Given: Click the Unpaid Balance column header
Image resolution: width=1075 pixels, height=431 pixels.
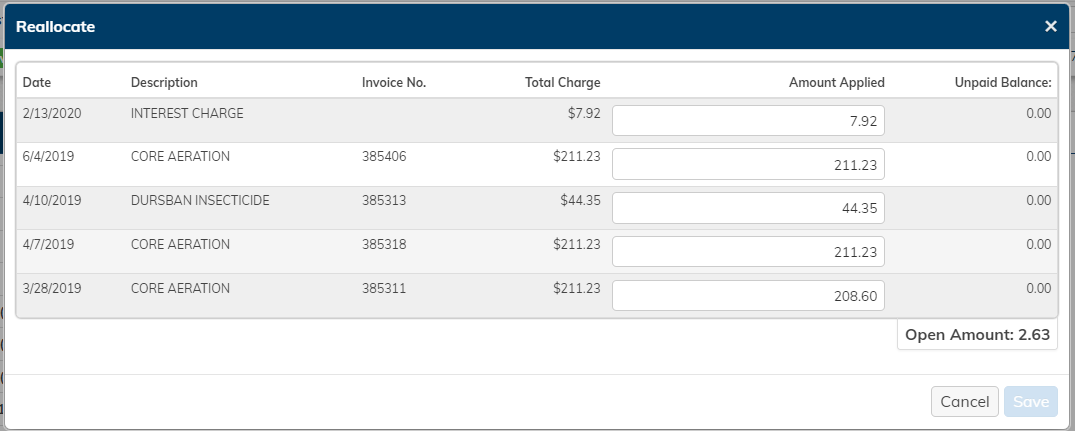Looking at the screenshot, I should point(1003,82).
